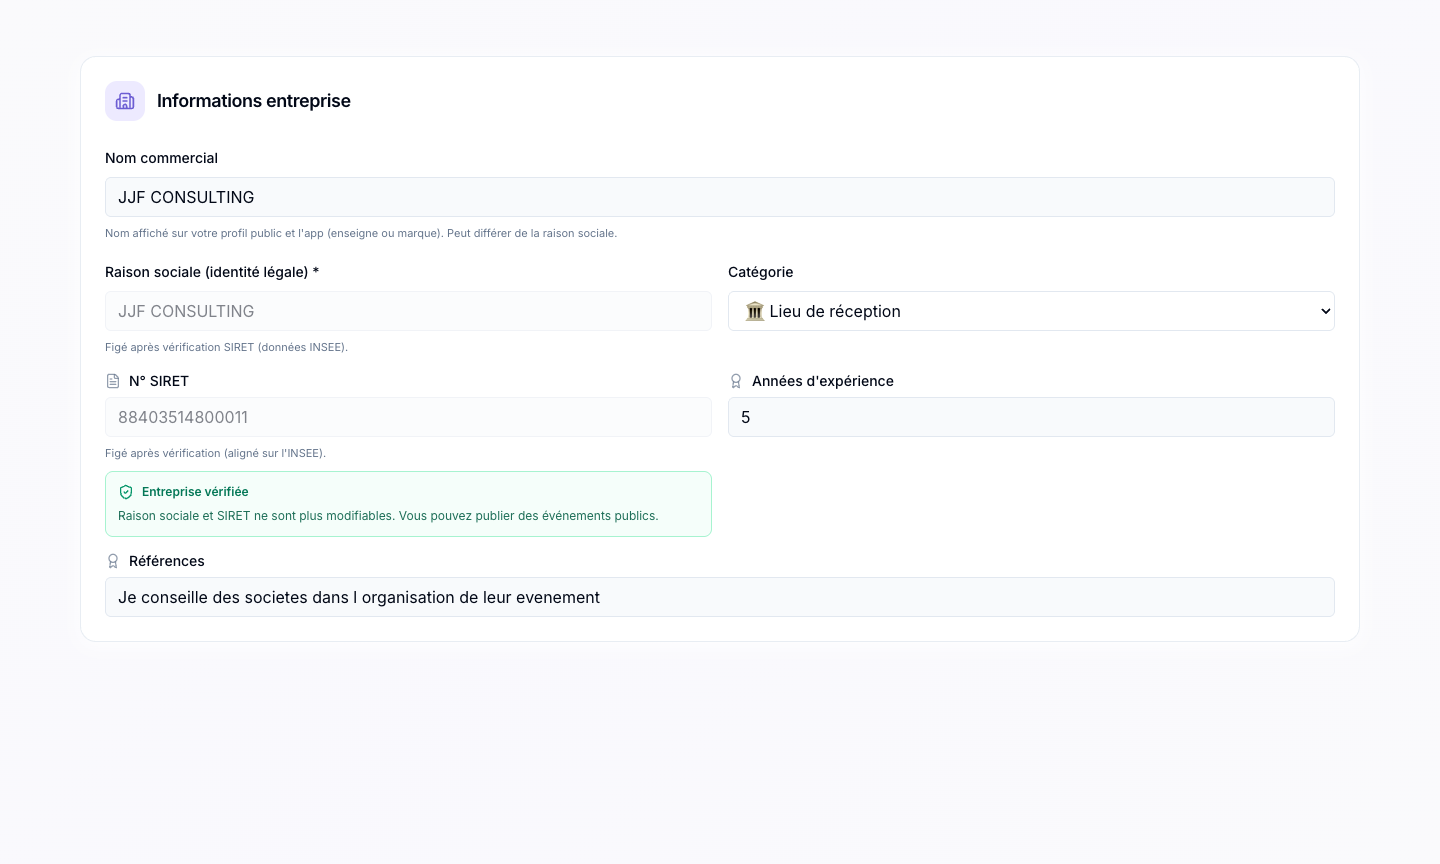The image size is (1440, 864).
Task: Click the Catégorie label
Action: (761, 272)
